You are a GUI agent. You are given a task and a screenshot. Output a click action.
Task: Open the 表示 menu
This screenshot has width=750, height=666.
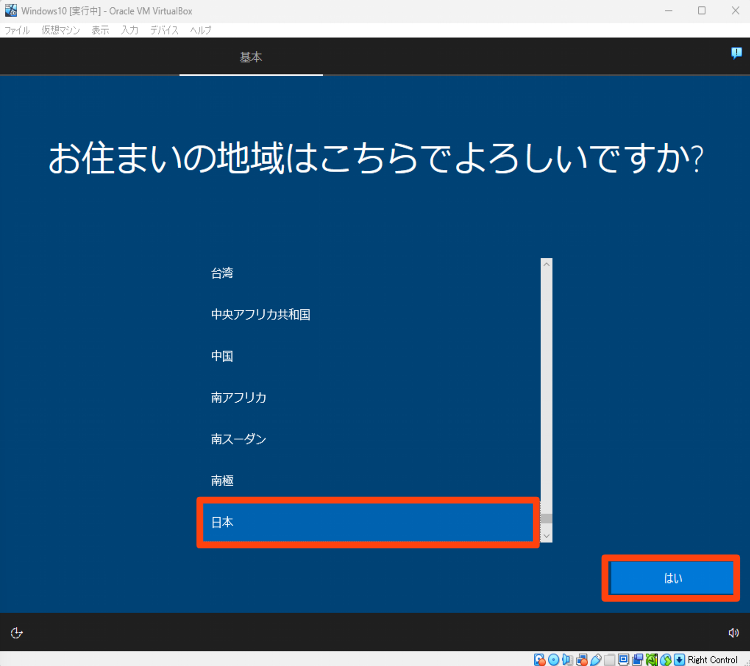click(x=100, y=30)
